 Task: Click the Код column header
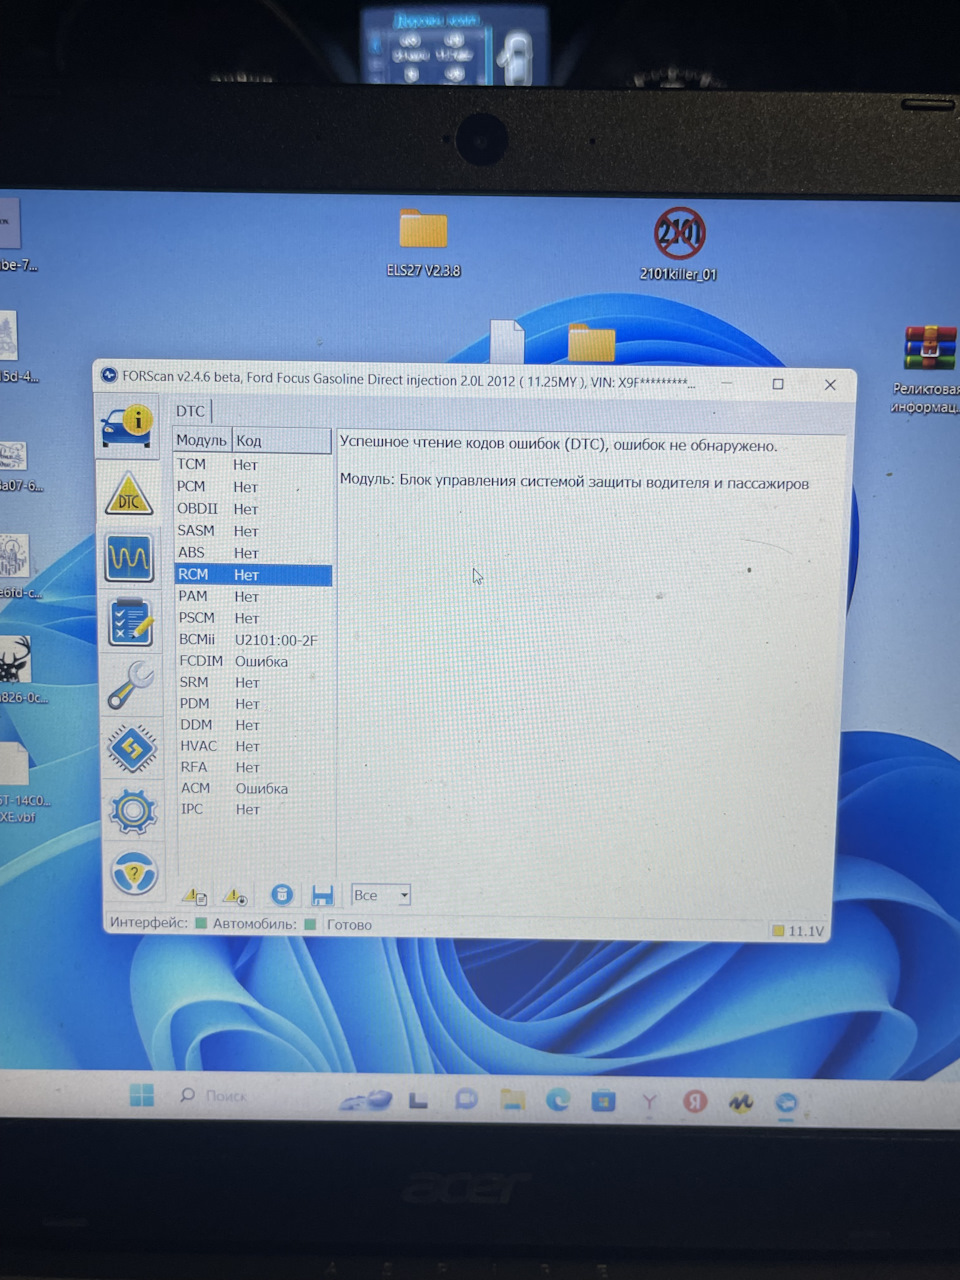click(x=282, y=440)
